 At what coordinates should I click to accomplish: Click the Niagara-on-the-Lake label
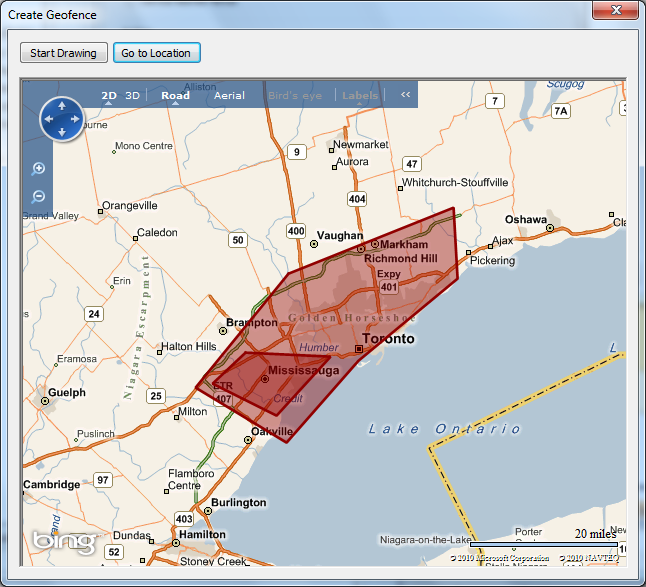point(426,540)
